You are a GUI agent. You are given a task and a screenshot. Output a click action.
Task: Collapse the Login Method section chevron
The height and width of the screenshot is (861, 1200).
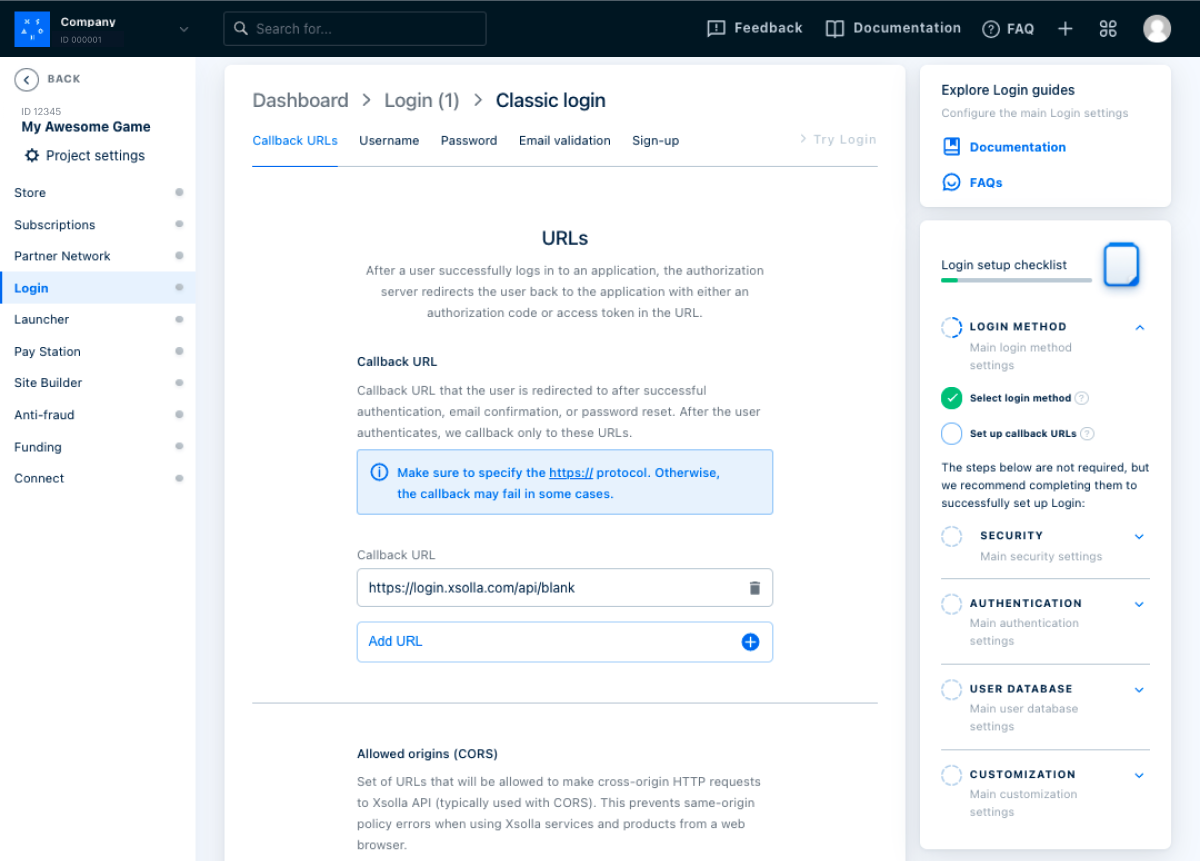(1139, 327)
